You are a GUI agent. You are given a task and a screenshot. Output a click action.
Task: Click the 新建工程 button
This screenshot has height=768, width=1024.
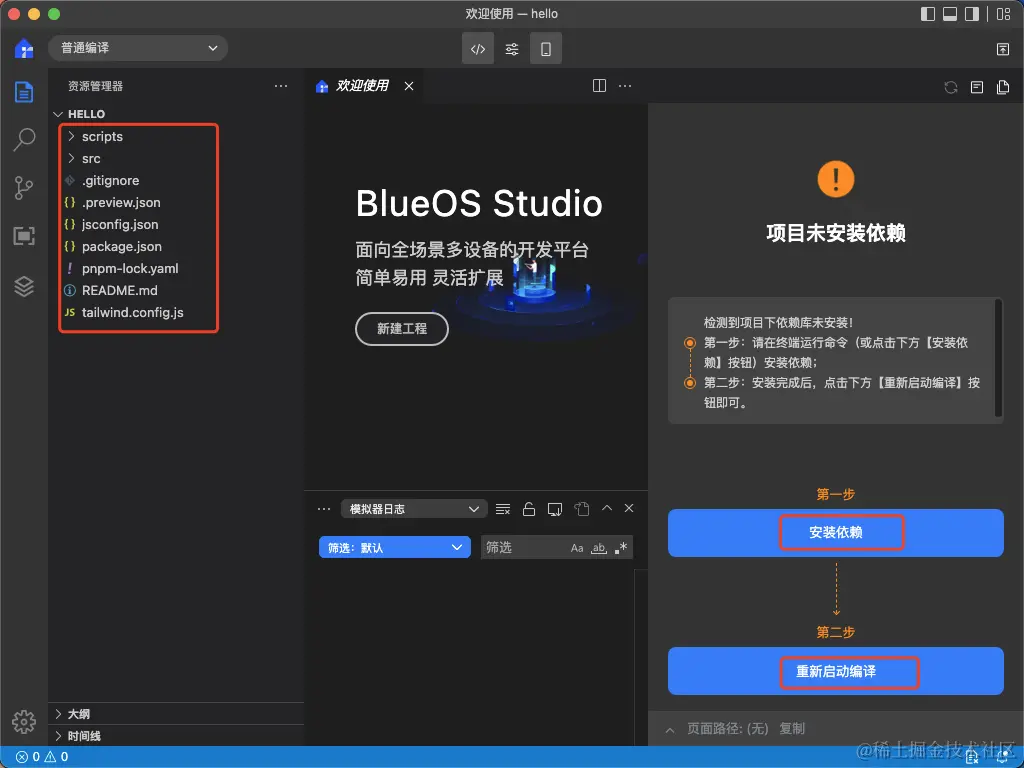402,328
